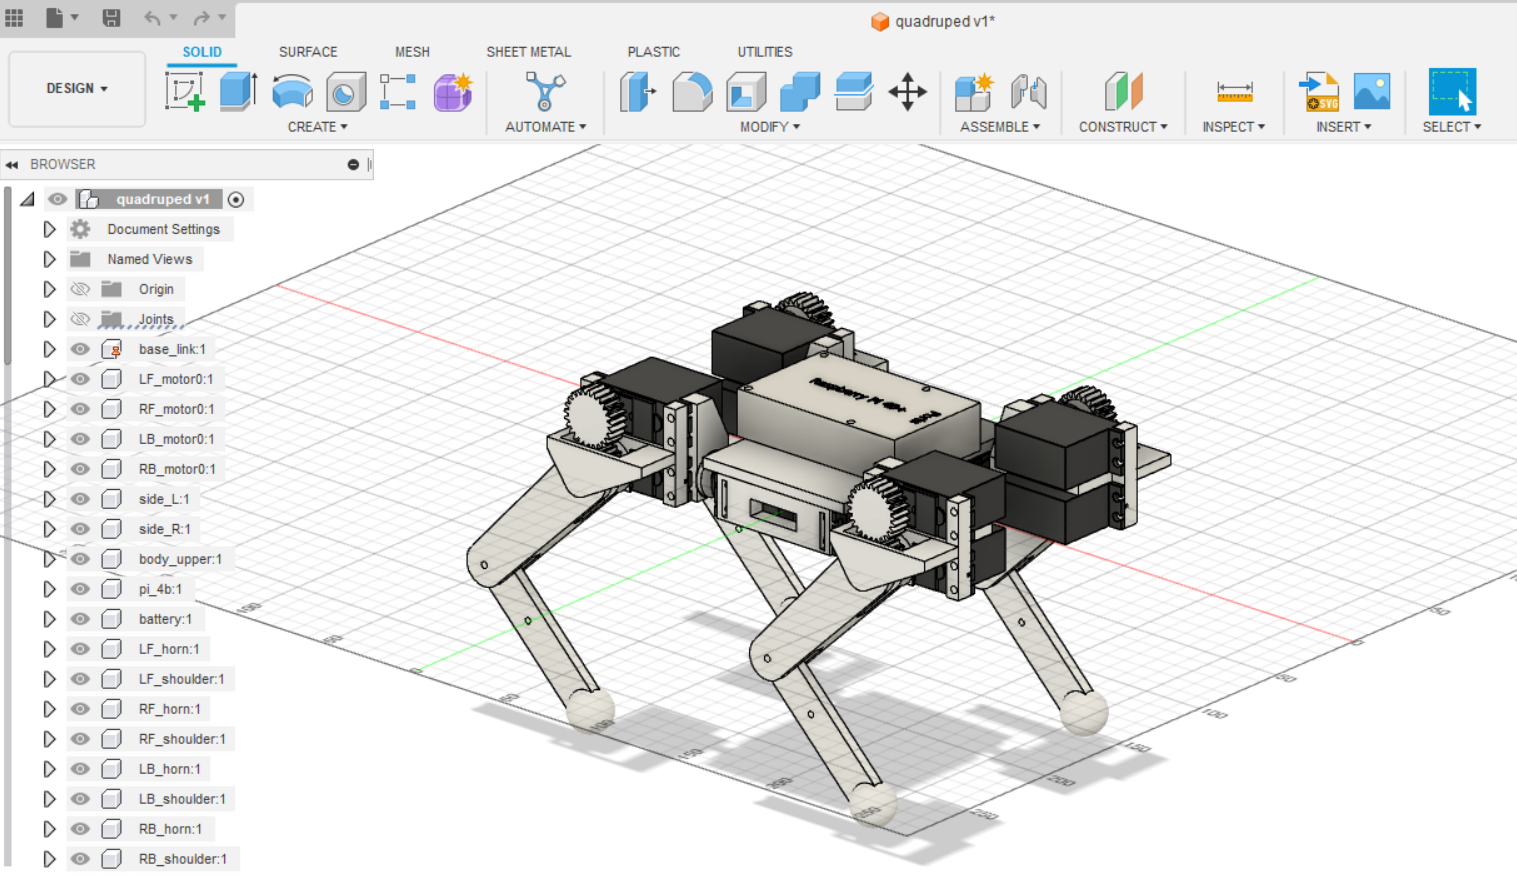Open the INSPECT menu label
The width and height of the screenshot is (1517, 888).
tap(1234, 127)
